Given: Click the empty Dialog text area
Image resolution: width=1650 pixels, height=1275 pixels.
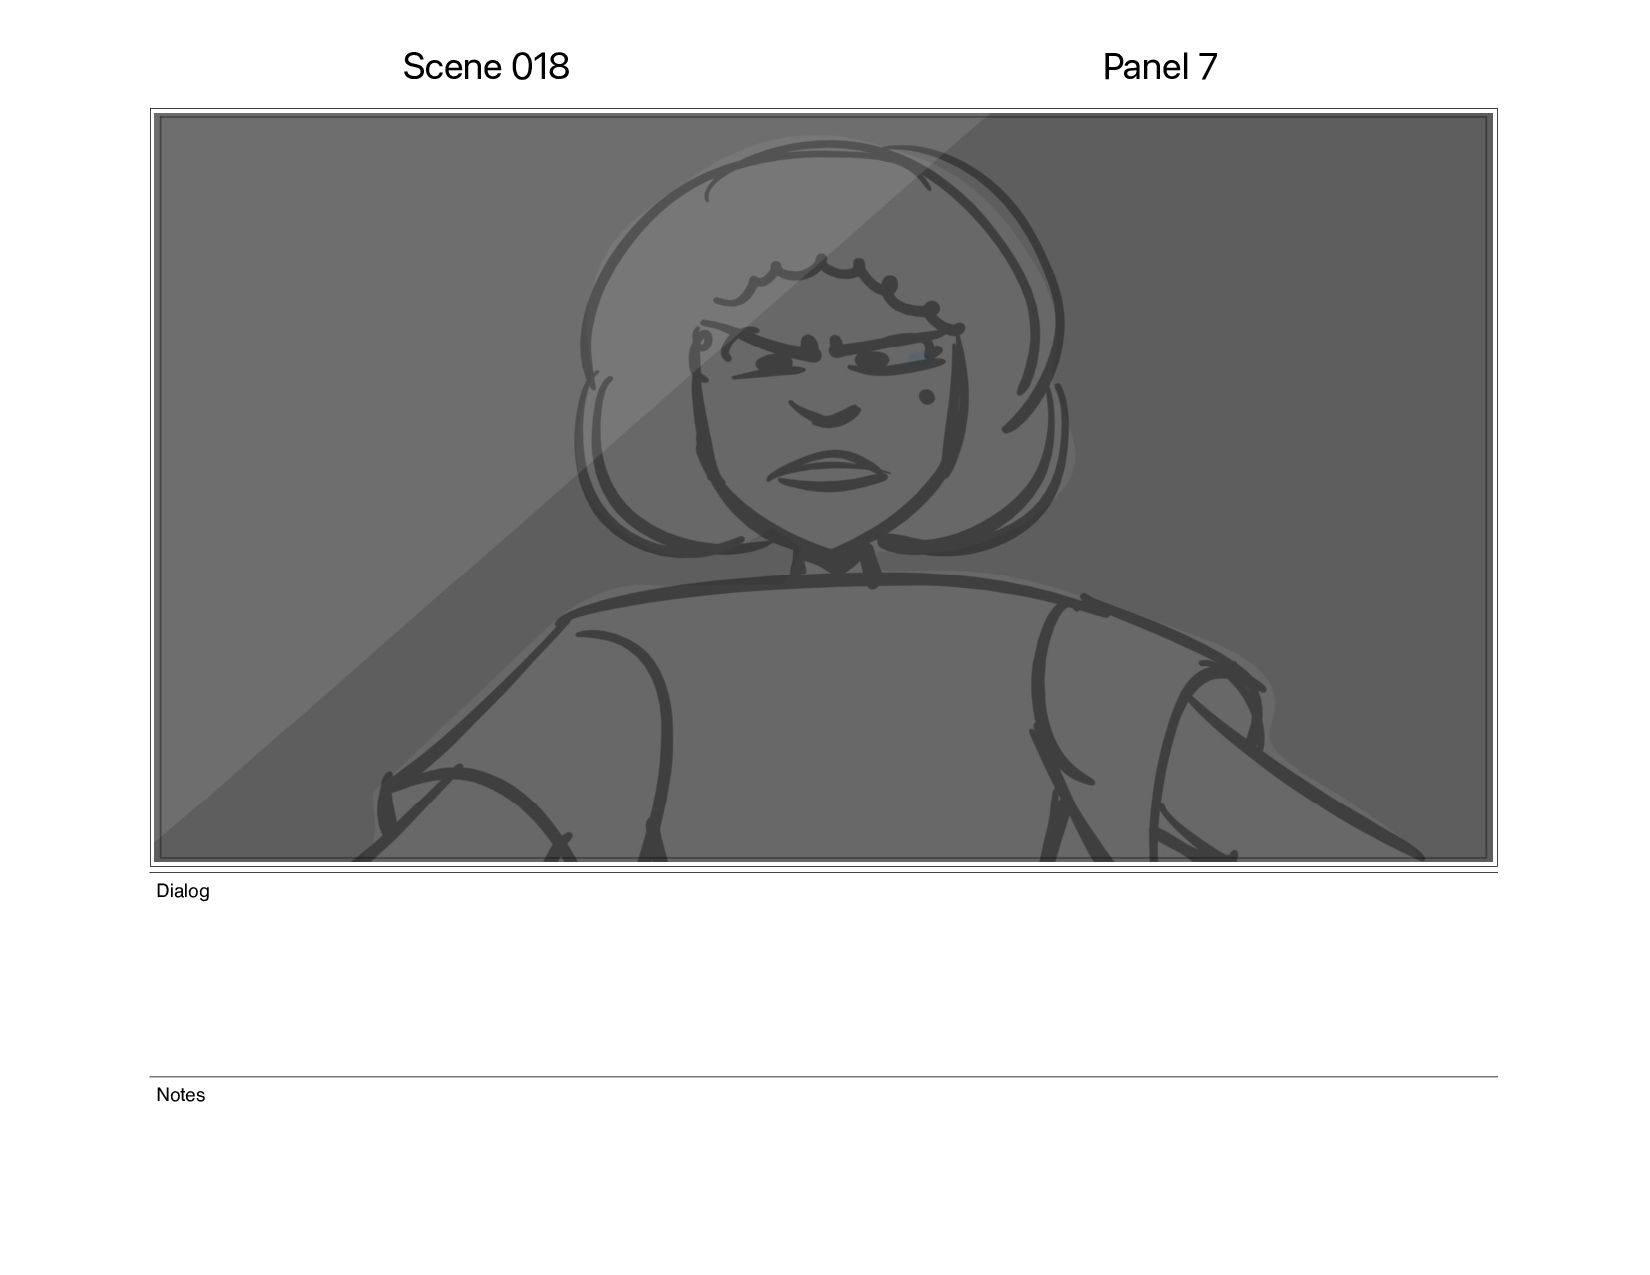Looking at the screenshot, I should point(824,985).
